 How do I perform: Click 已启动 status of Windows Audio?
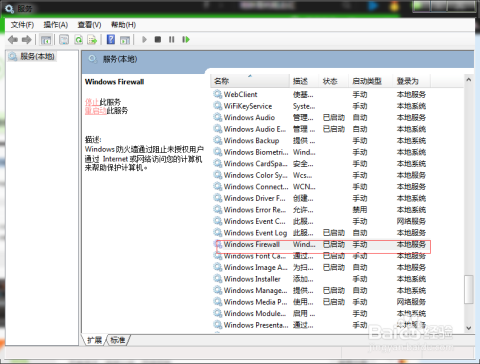click(x=334, y=117)
